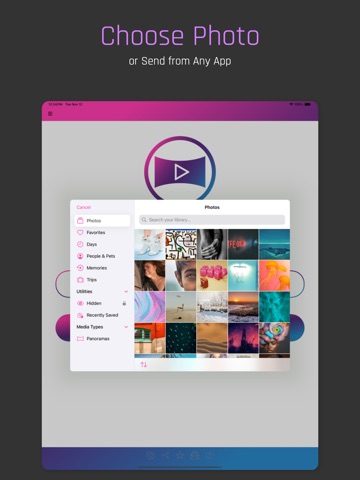The image size is (360, 480).
Task: Open Memories in the sidebar
Action: [102, 268]
